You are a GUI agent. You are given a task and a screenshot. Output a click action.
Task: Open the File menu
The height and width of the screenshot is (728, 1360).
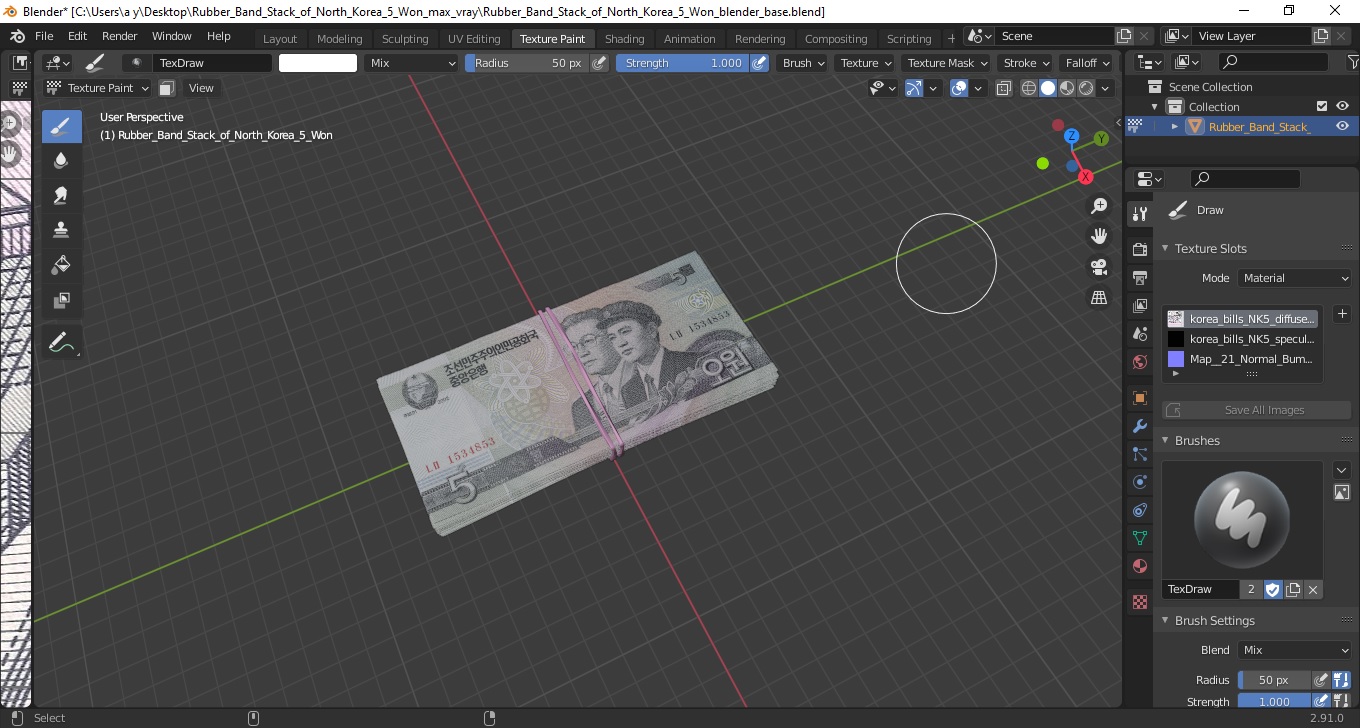tap(44, 36)
